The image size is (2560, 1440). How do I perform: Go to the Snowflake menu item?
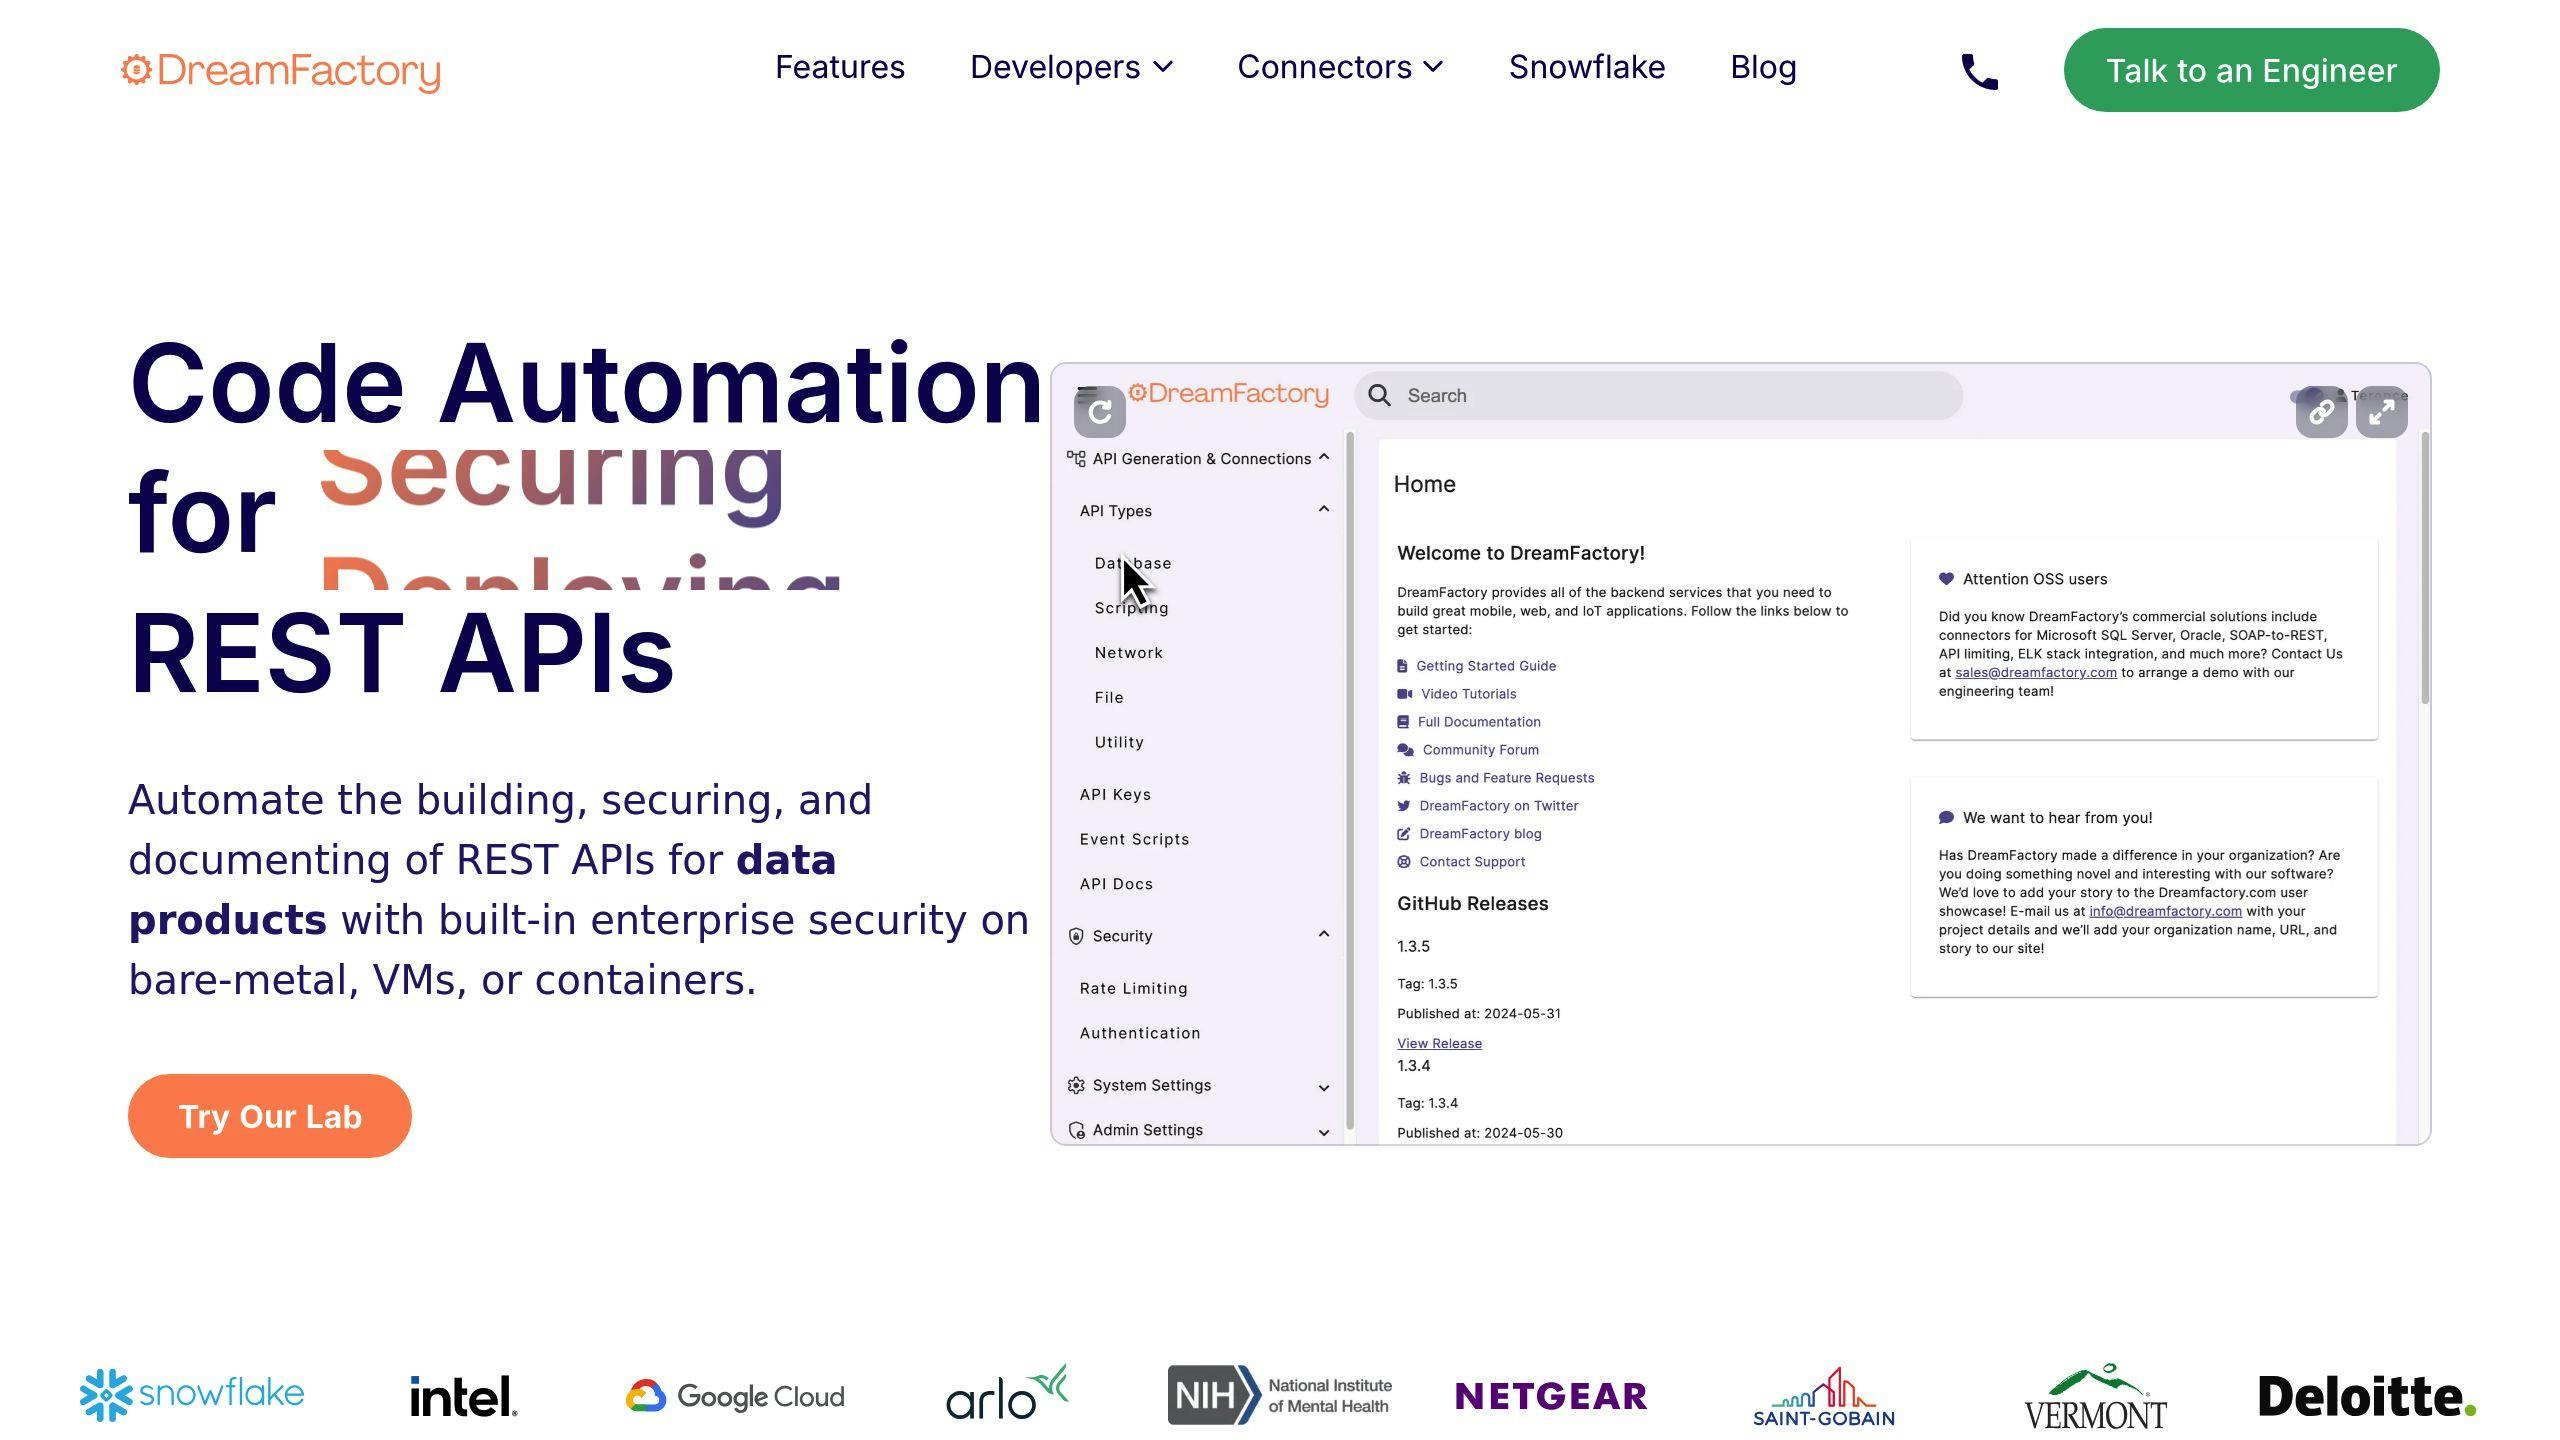click(1587, 67)
